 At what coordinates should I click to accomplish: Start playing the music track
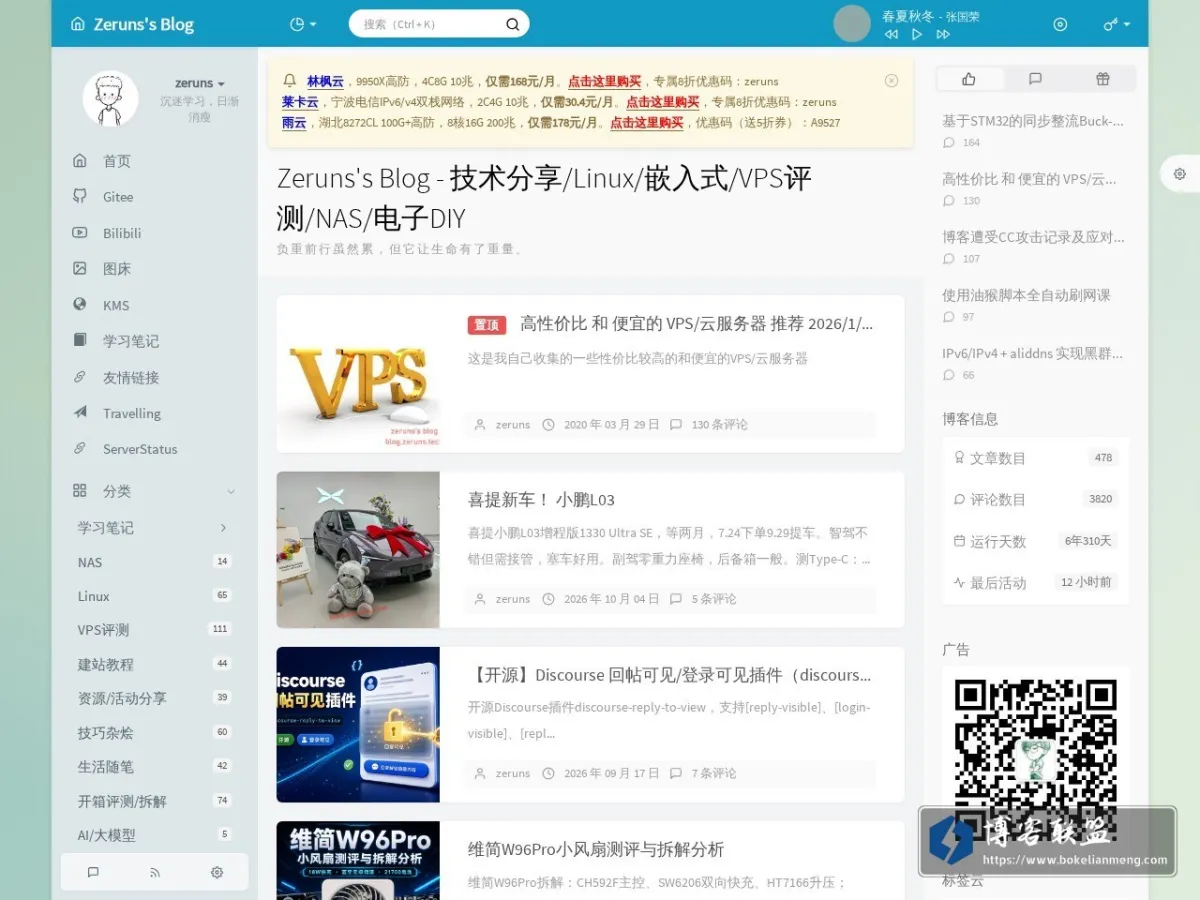[917, 34]
